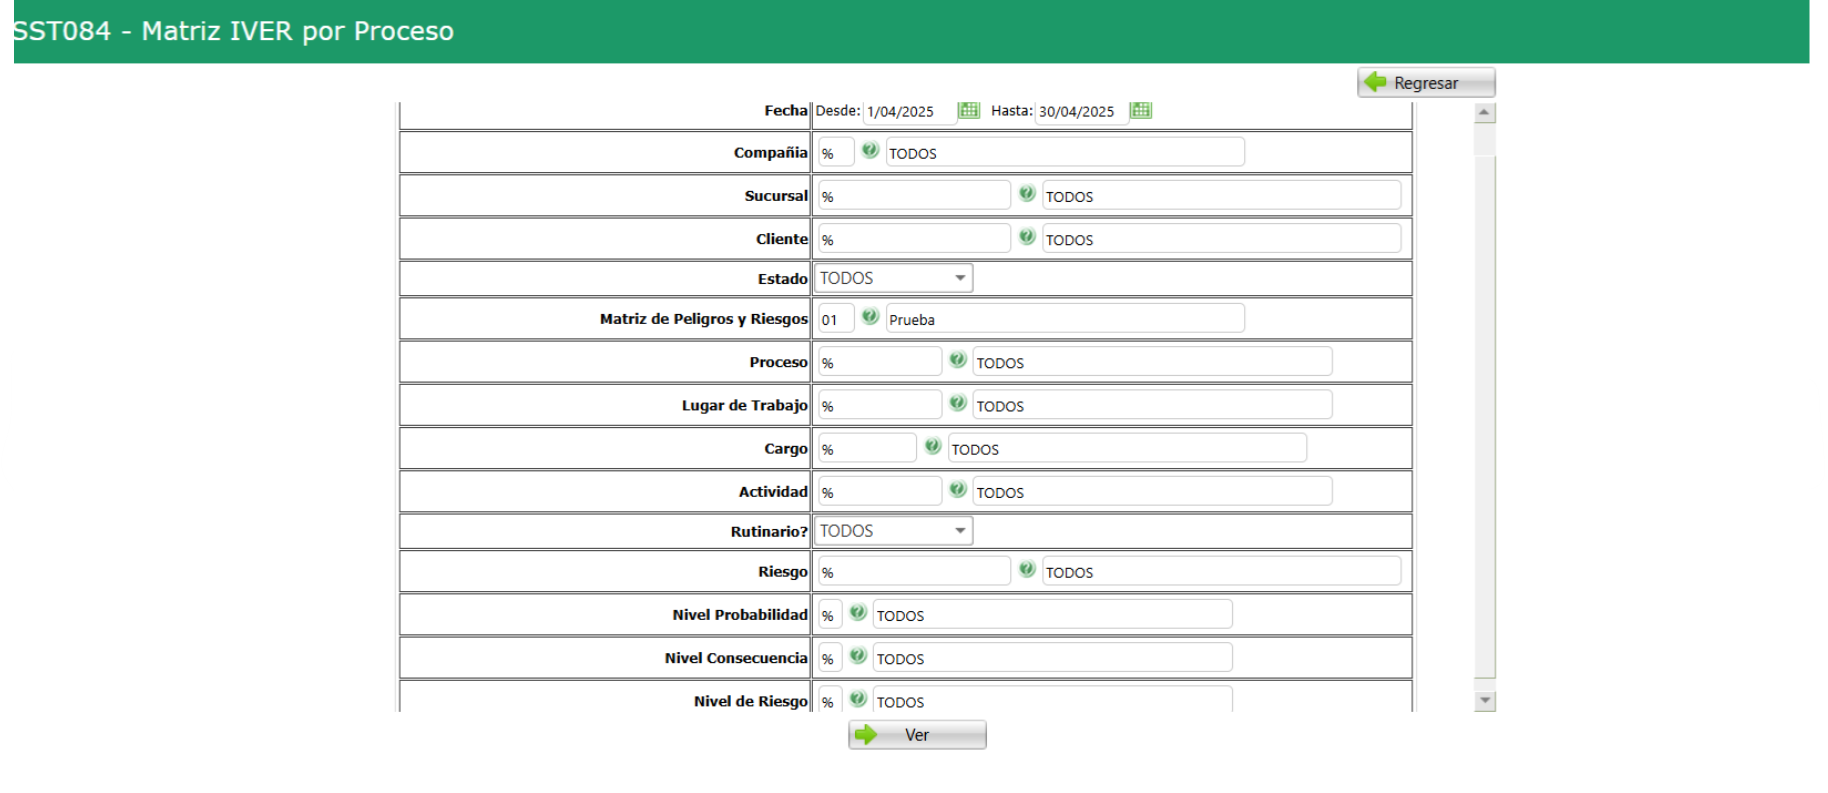Click the Desde date input field
The image size is (1828, 793).
908,112
